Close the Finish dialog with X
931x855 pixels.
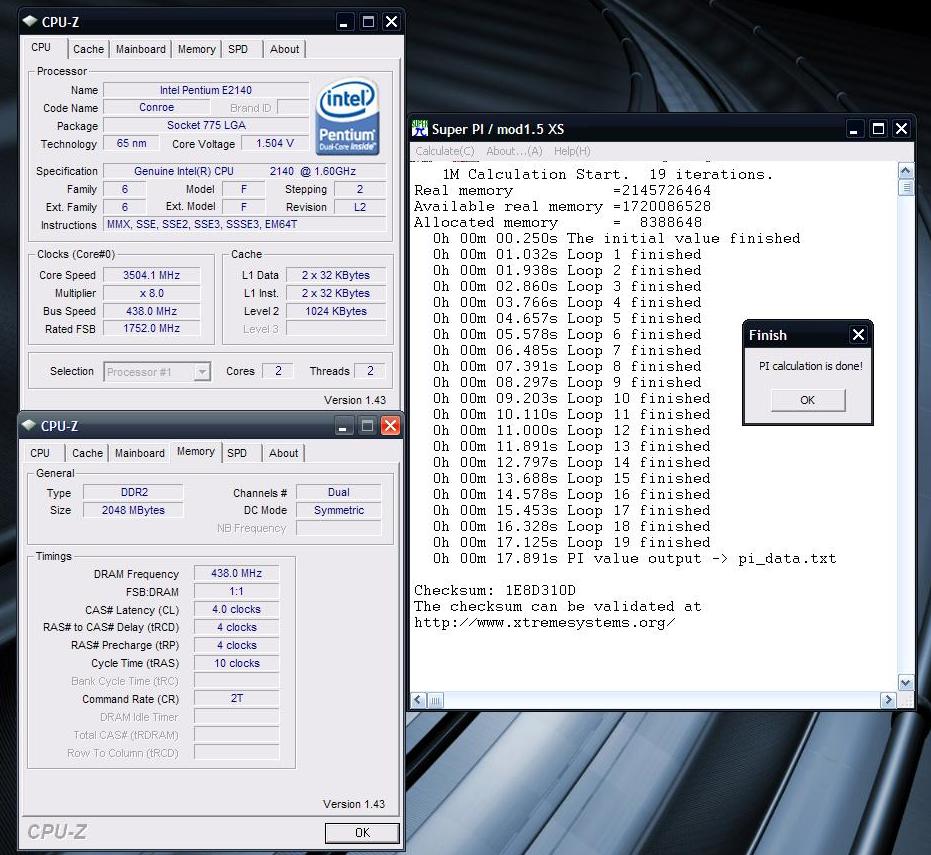858,335
